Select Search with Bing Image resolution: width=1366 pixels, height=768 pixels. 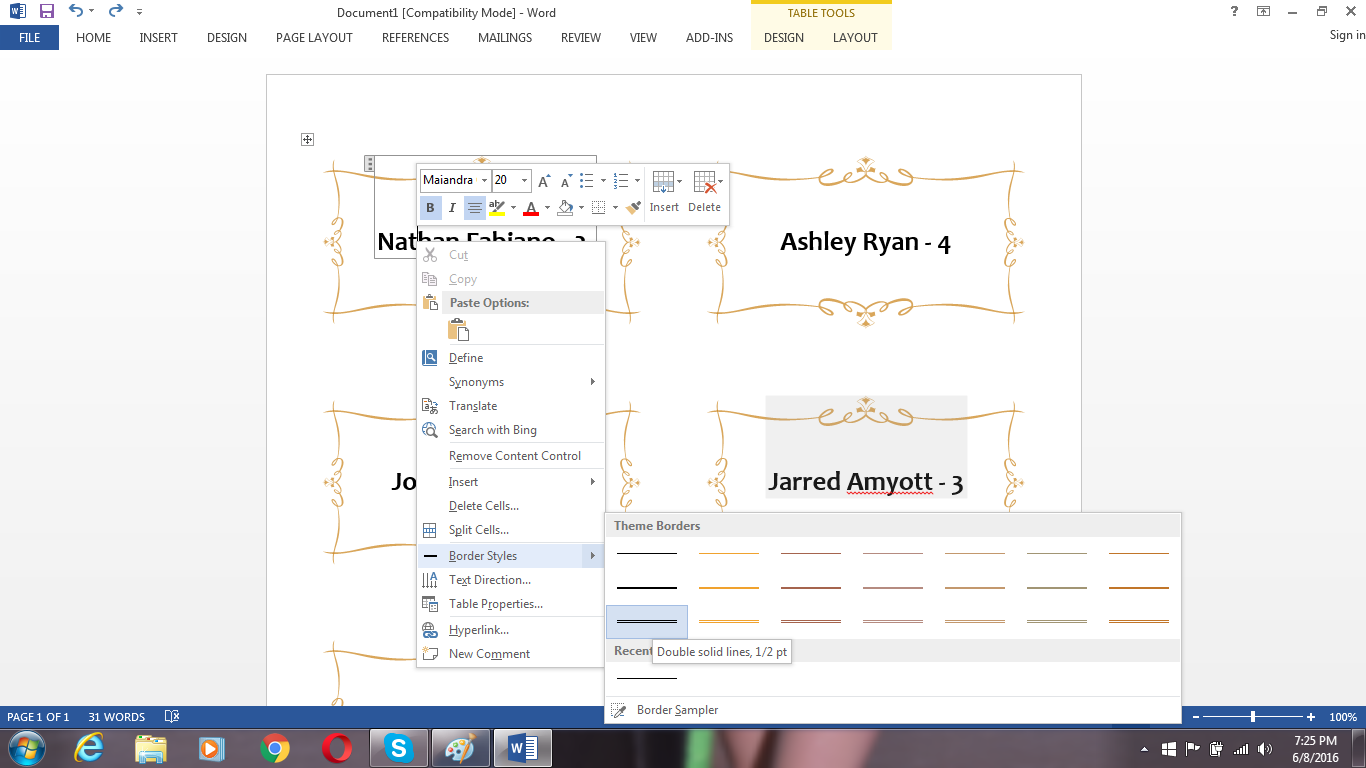[x=511, y=430]
